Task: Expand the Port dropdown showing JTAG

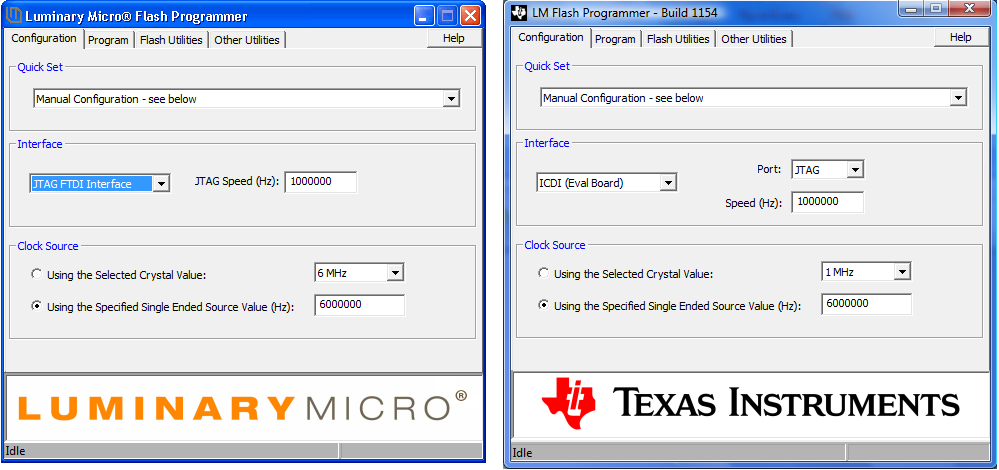Action: point(854,170)
